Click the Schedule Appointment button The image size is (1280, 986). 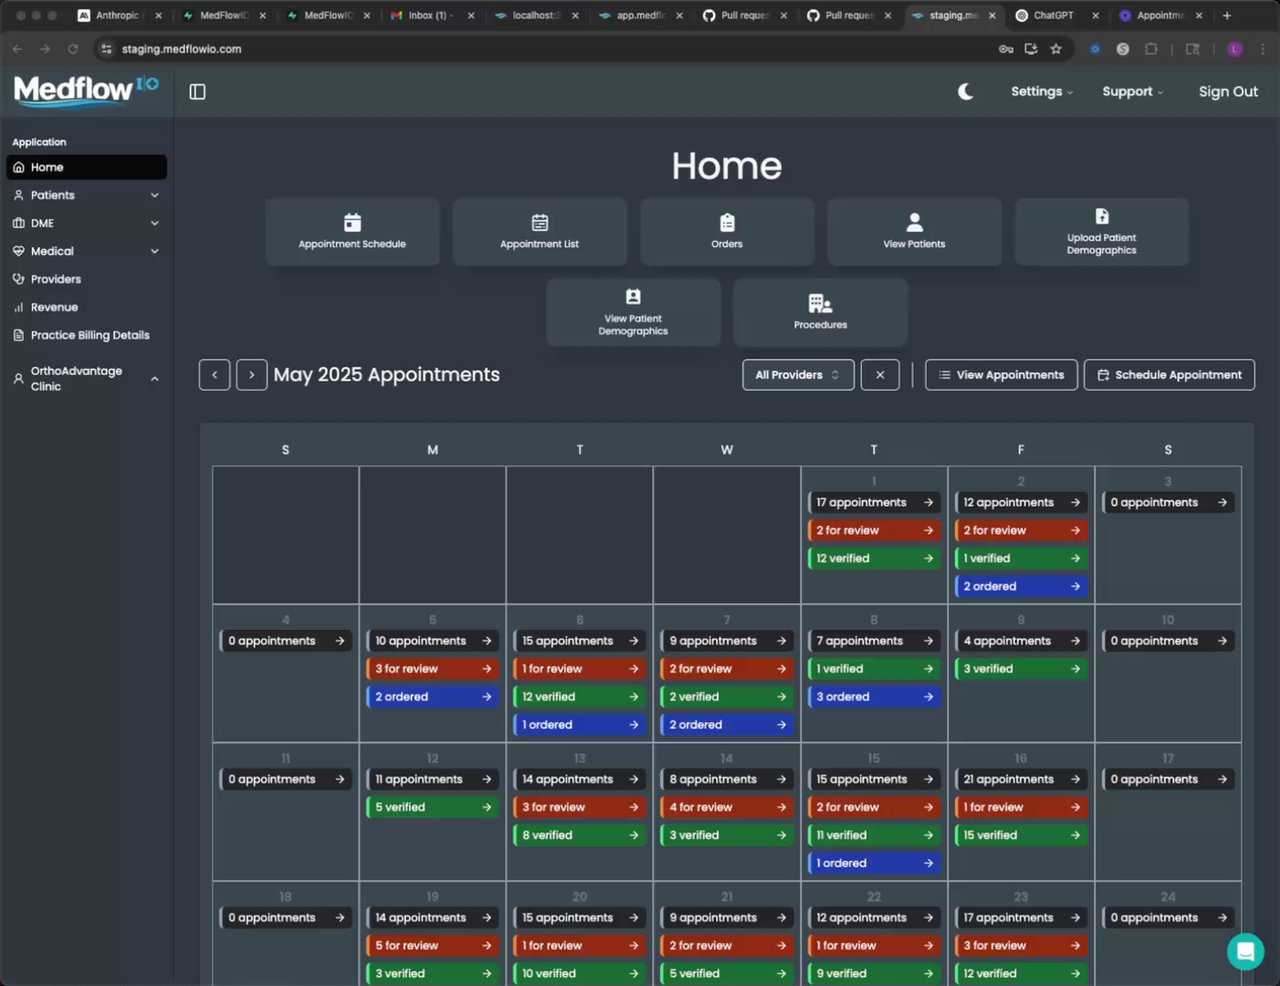click(1169, 375)
